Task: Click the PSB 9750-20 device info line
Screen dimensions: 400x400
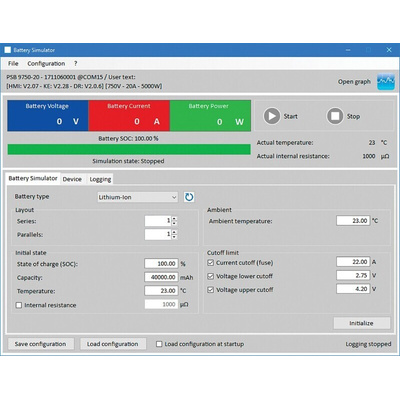Action: click(x=71, y=77)
